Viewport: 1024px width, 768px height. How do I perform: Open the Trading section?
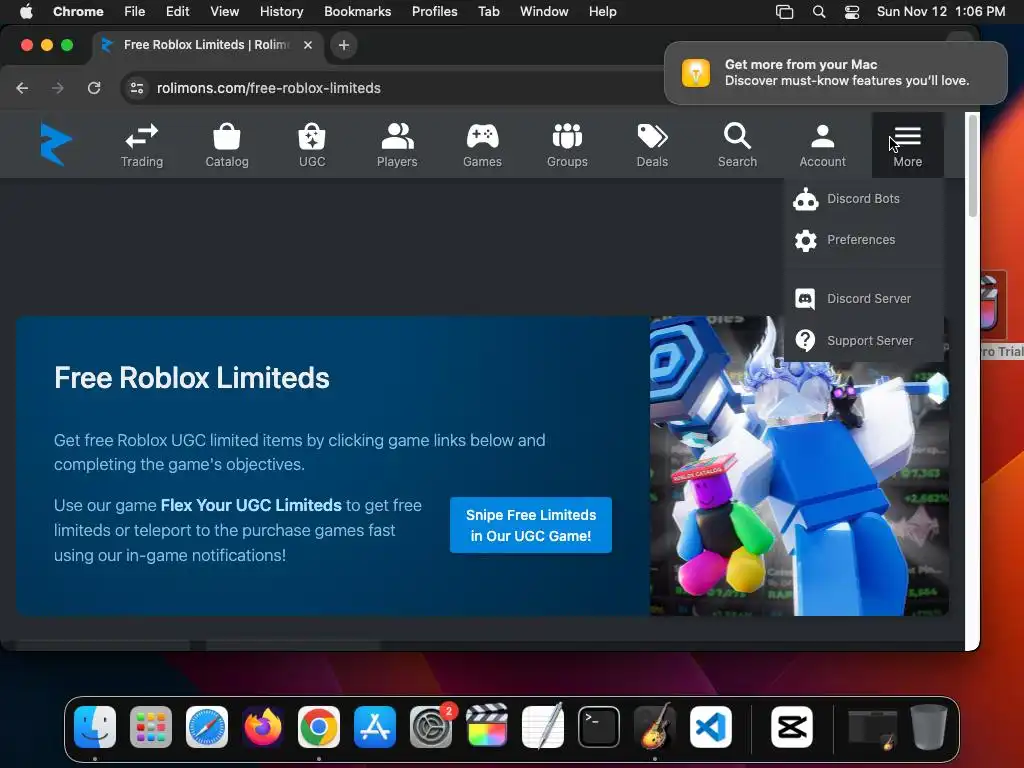(142, 145)
